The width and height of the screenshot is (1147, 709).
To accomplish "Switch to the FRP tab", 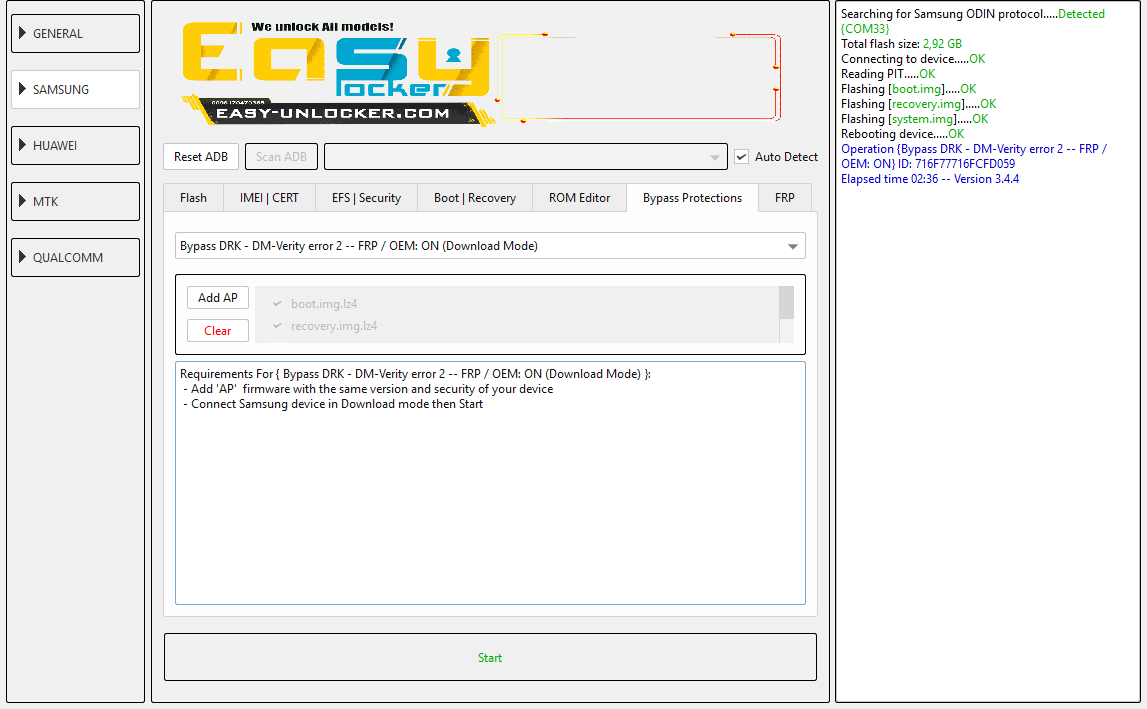I will (x=785, y=198).
